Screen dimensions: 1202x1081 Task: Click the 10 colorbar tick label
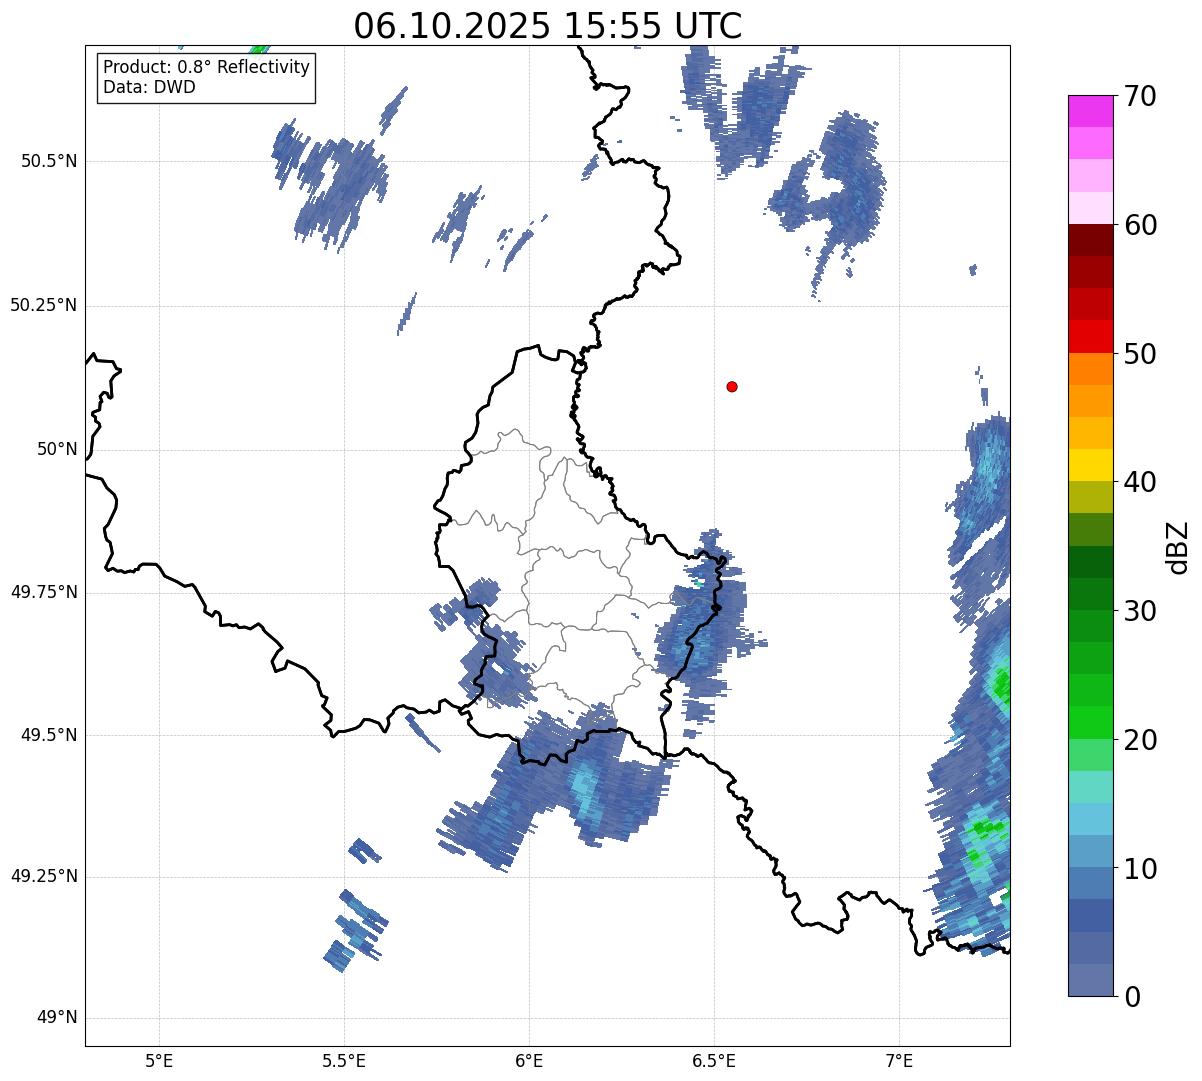1140,869
